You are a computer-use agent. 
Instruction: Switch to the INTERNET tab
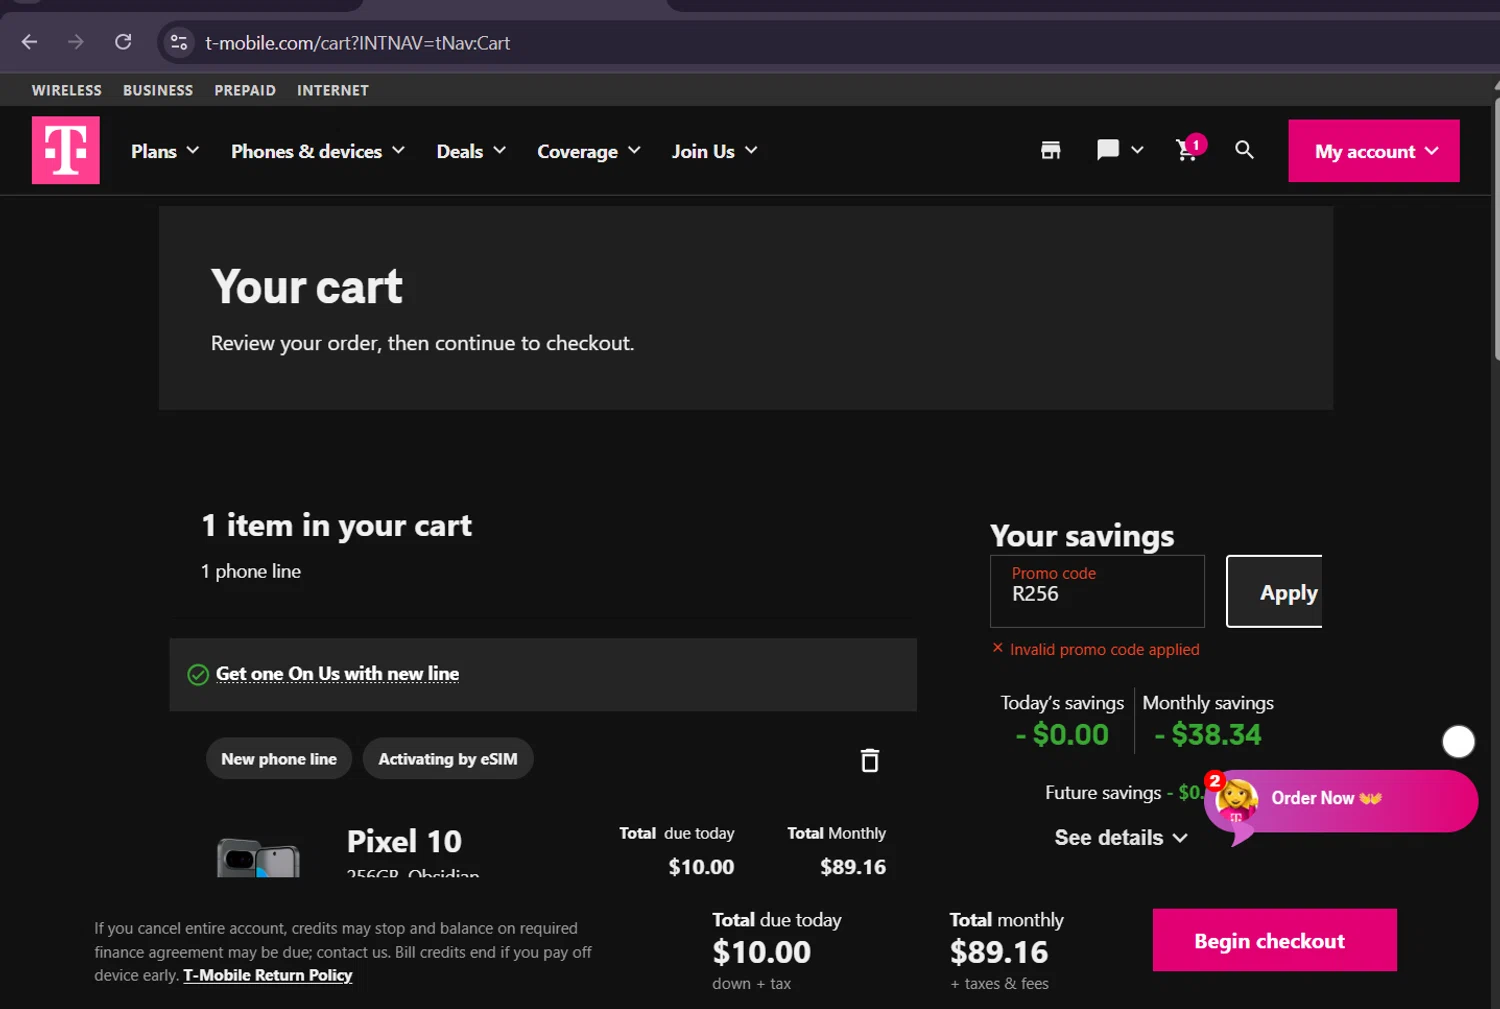[x=333, y=90]
